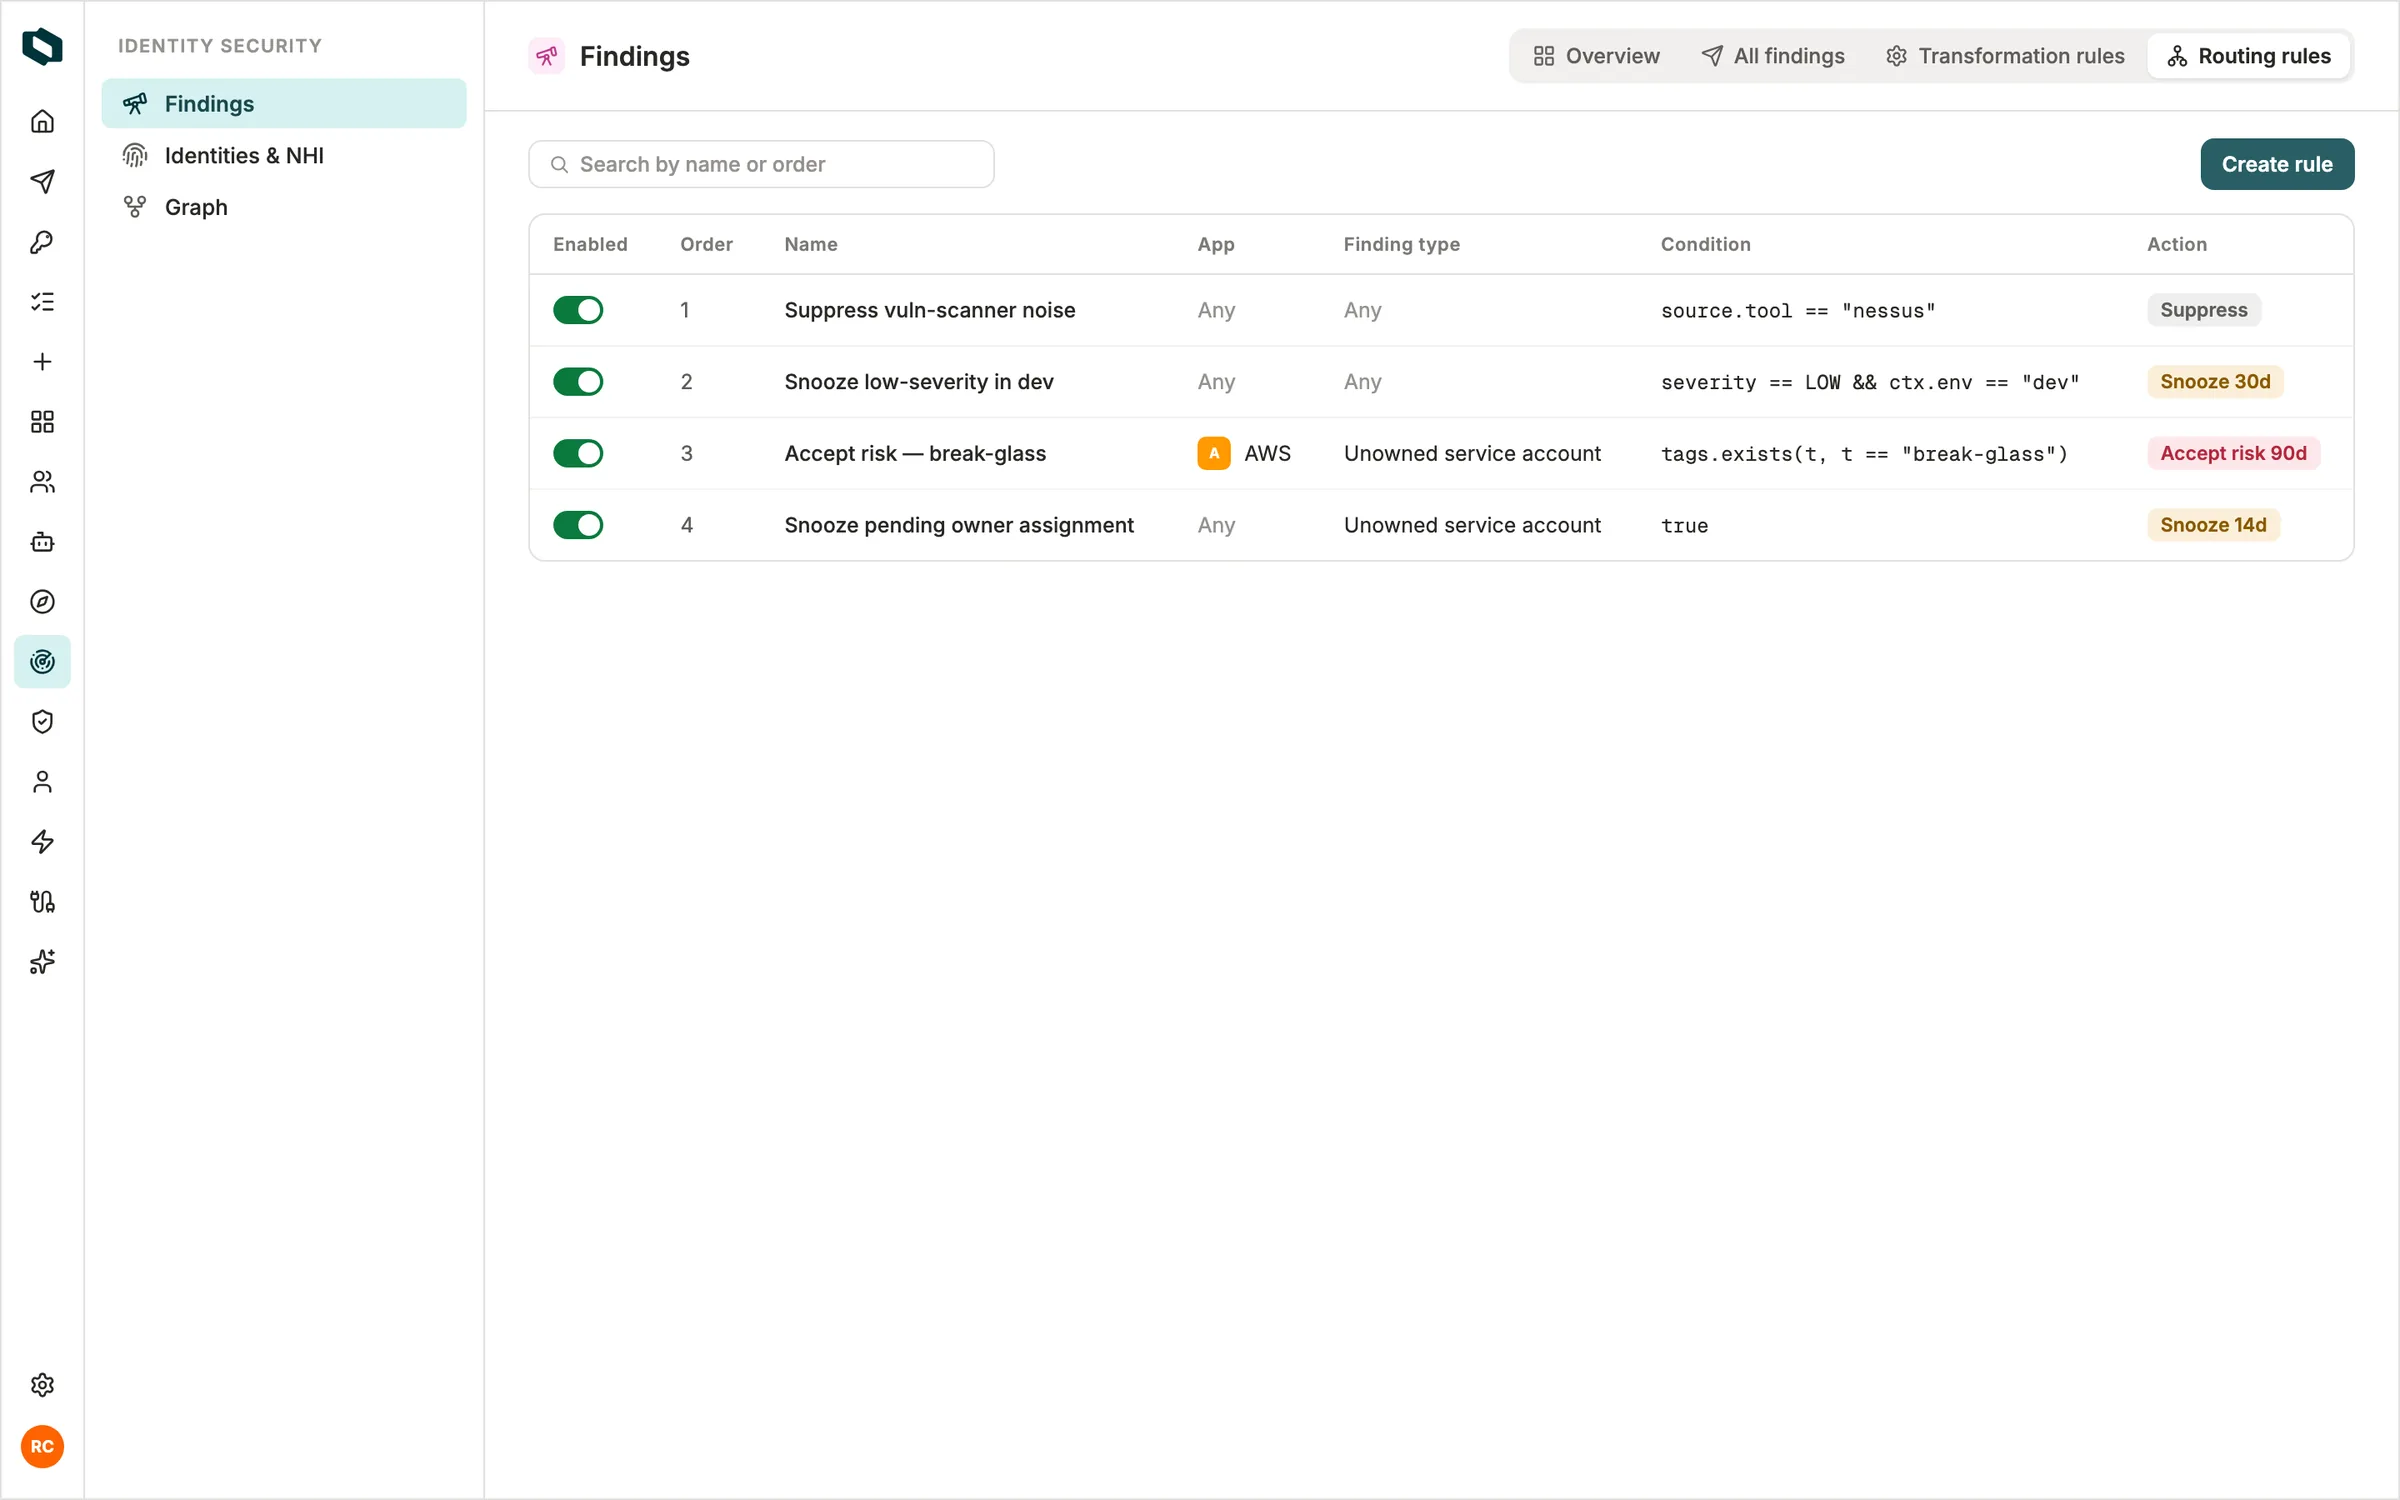Open the Suppress vuln-scanner noise rule name

click(x=929, y=310)
